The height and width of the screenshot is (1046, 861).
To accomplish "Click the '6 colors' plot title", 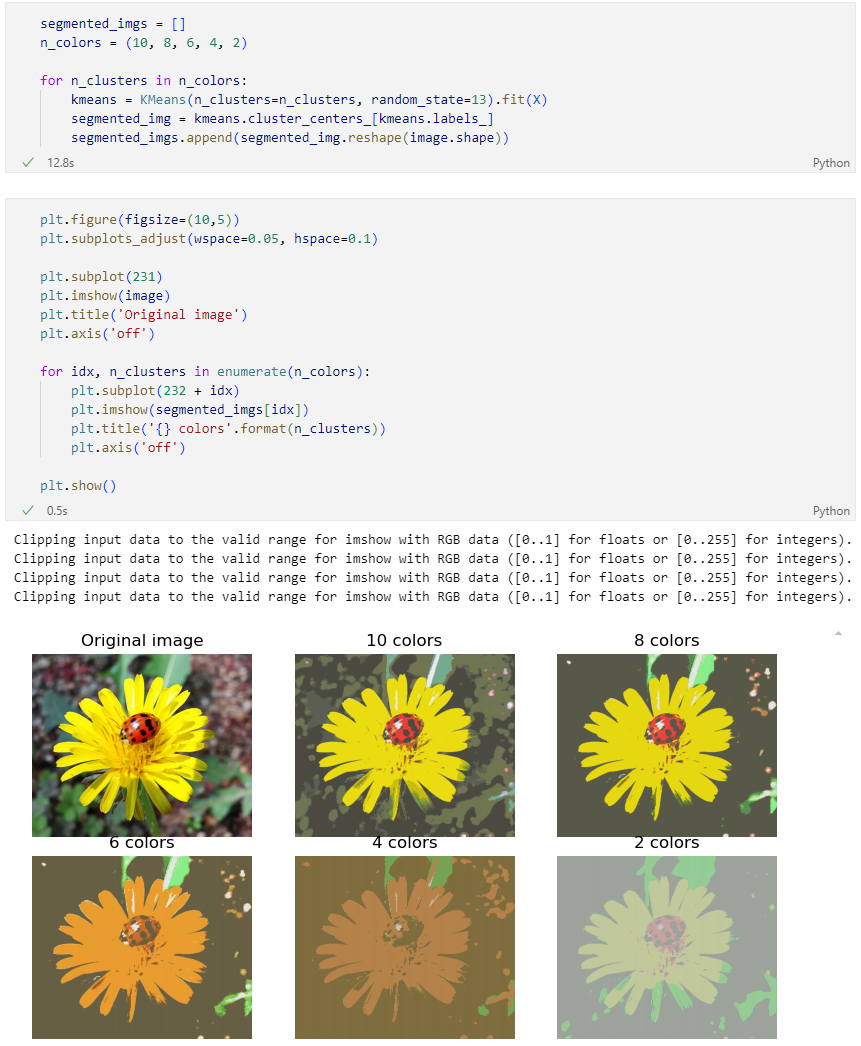I will point(142,843).
